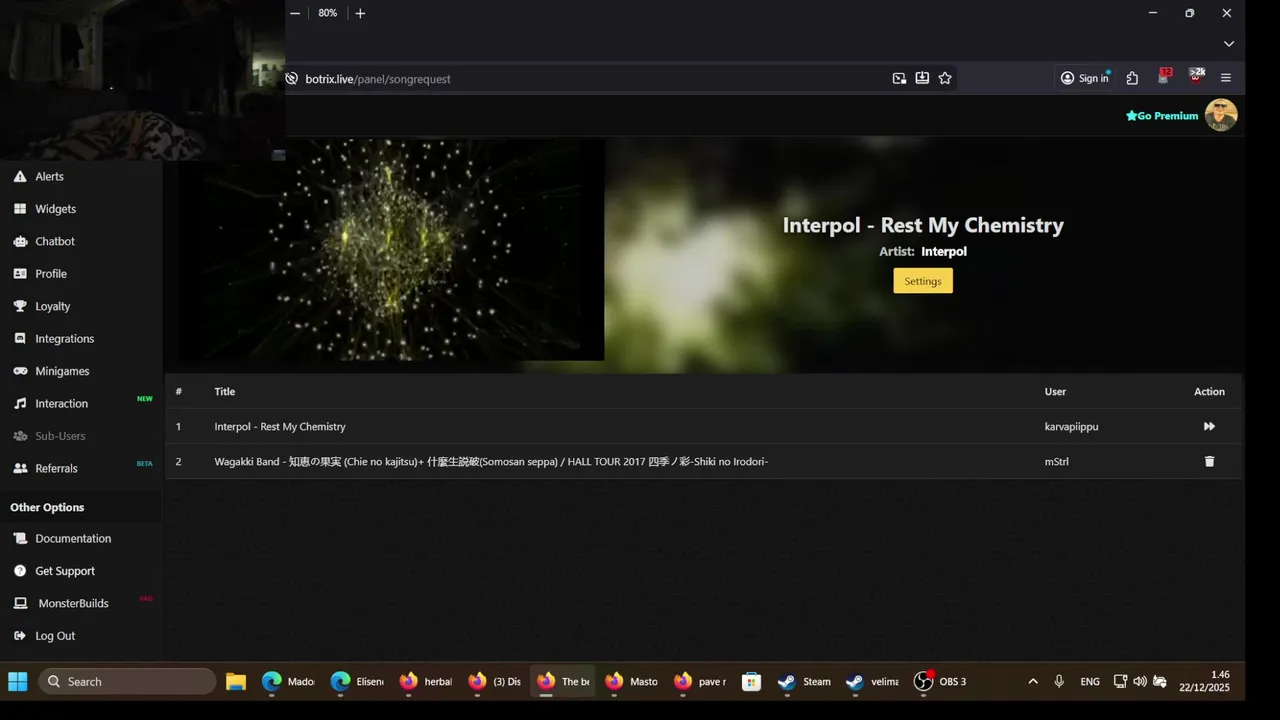Click the Interpol - Rest My Chemistry row title
The height and width of the screenshot is (720, 1280).
[280, 427]
